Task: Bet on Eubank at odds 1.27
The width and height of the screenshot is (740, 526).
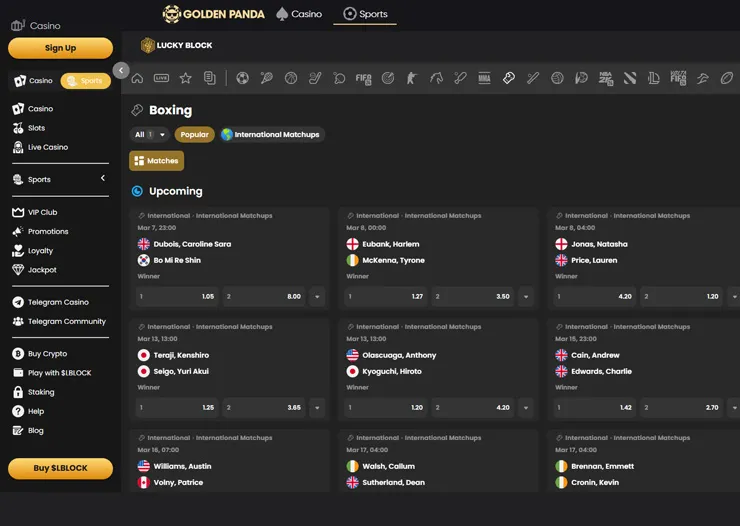Action: tap(385, 297)
